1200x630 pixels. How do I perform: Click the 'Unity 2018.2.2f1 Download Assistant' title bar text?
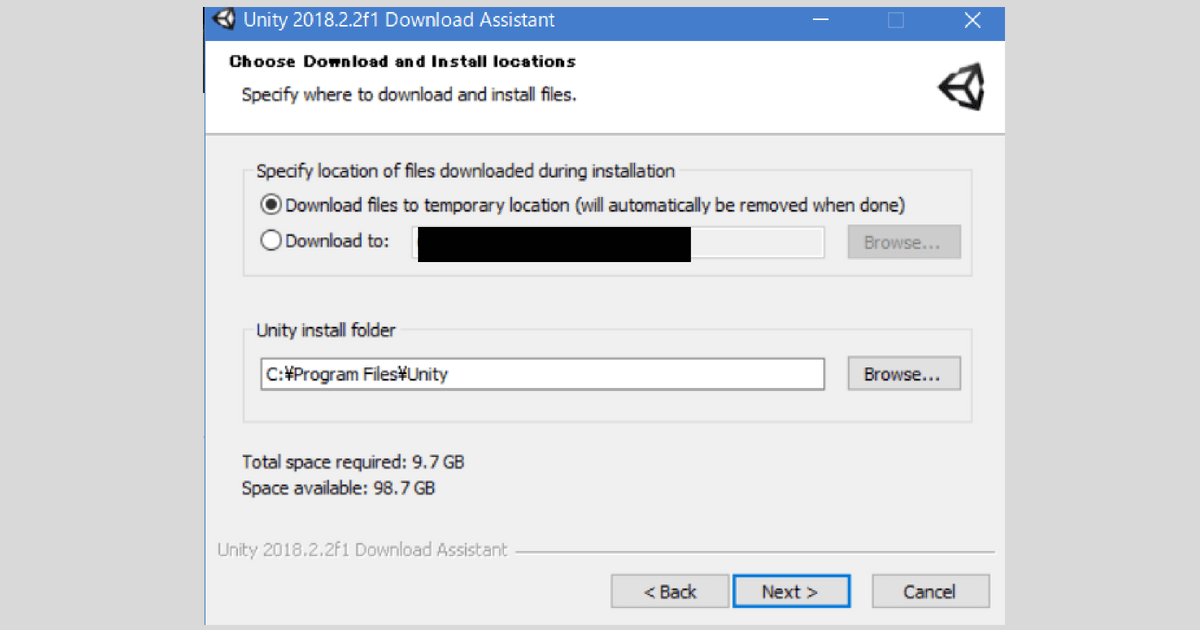(399, 20)
